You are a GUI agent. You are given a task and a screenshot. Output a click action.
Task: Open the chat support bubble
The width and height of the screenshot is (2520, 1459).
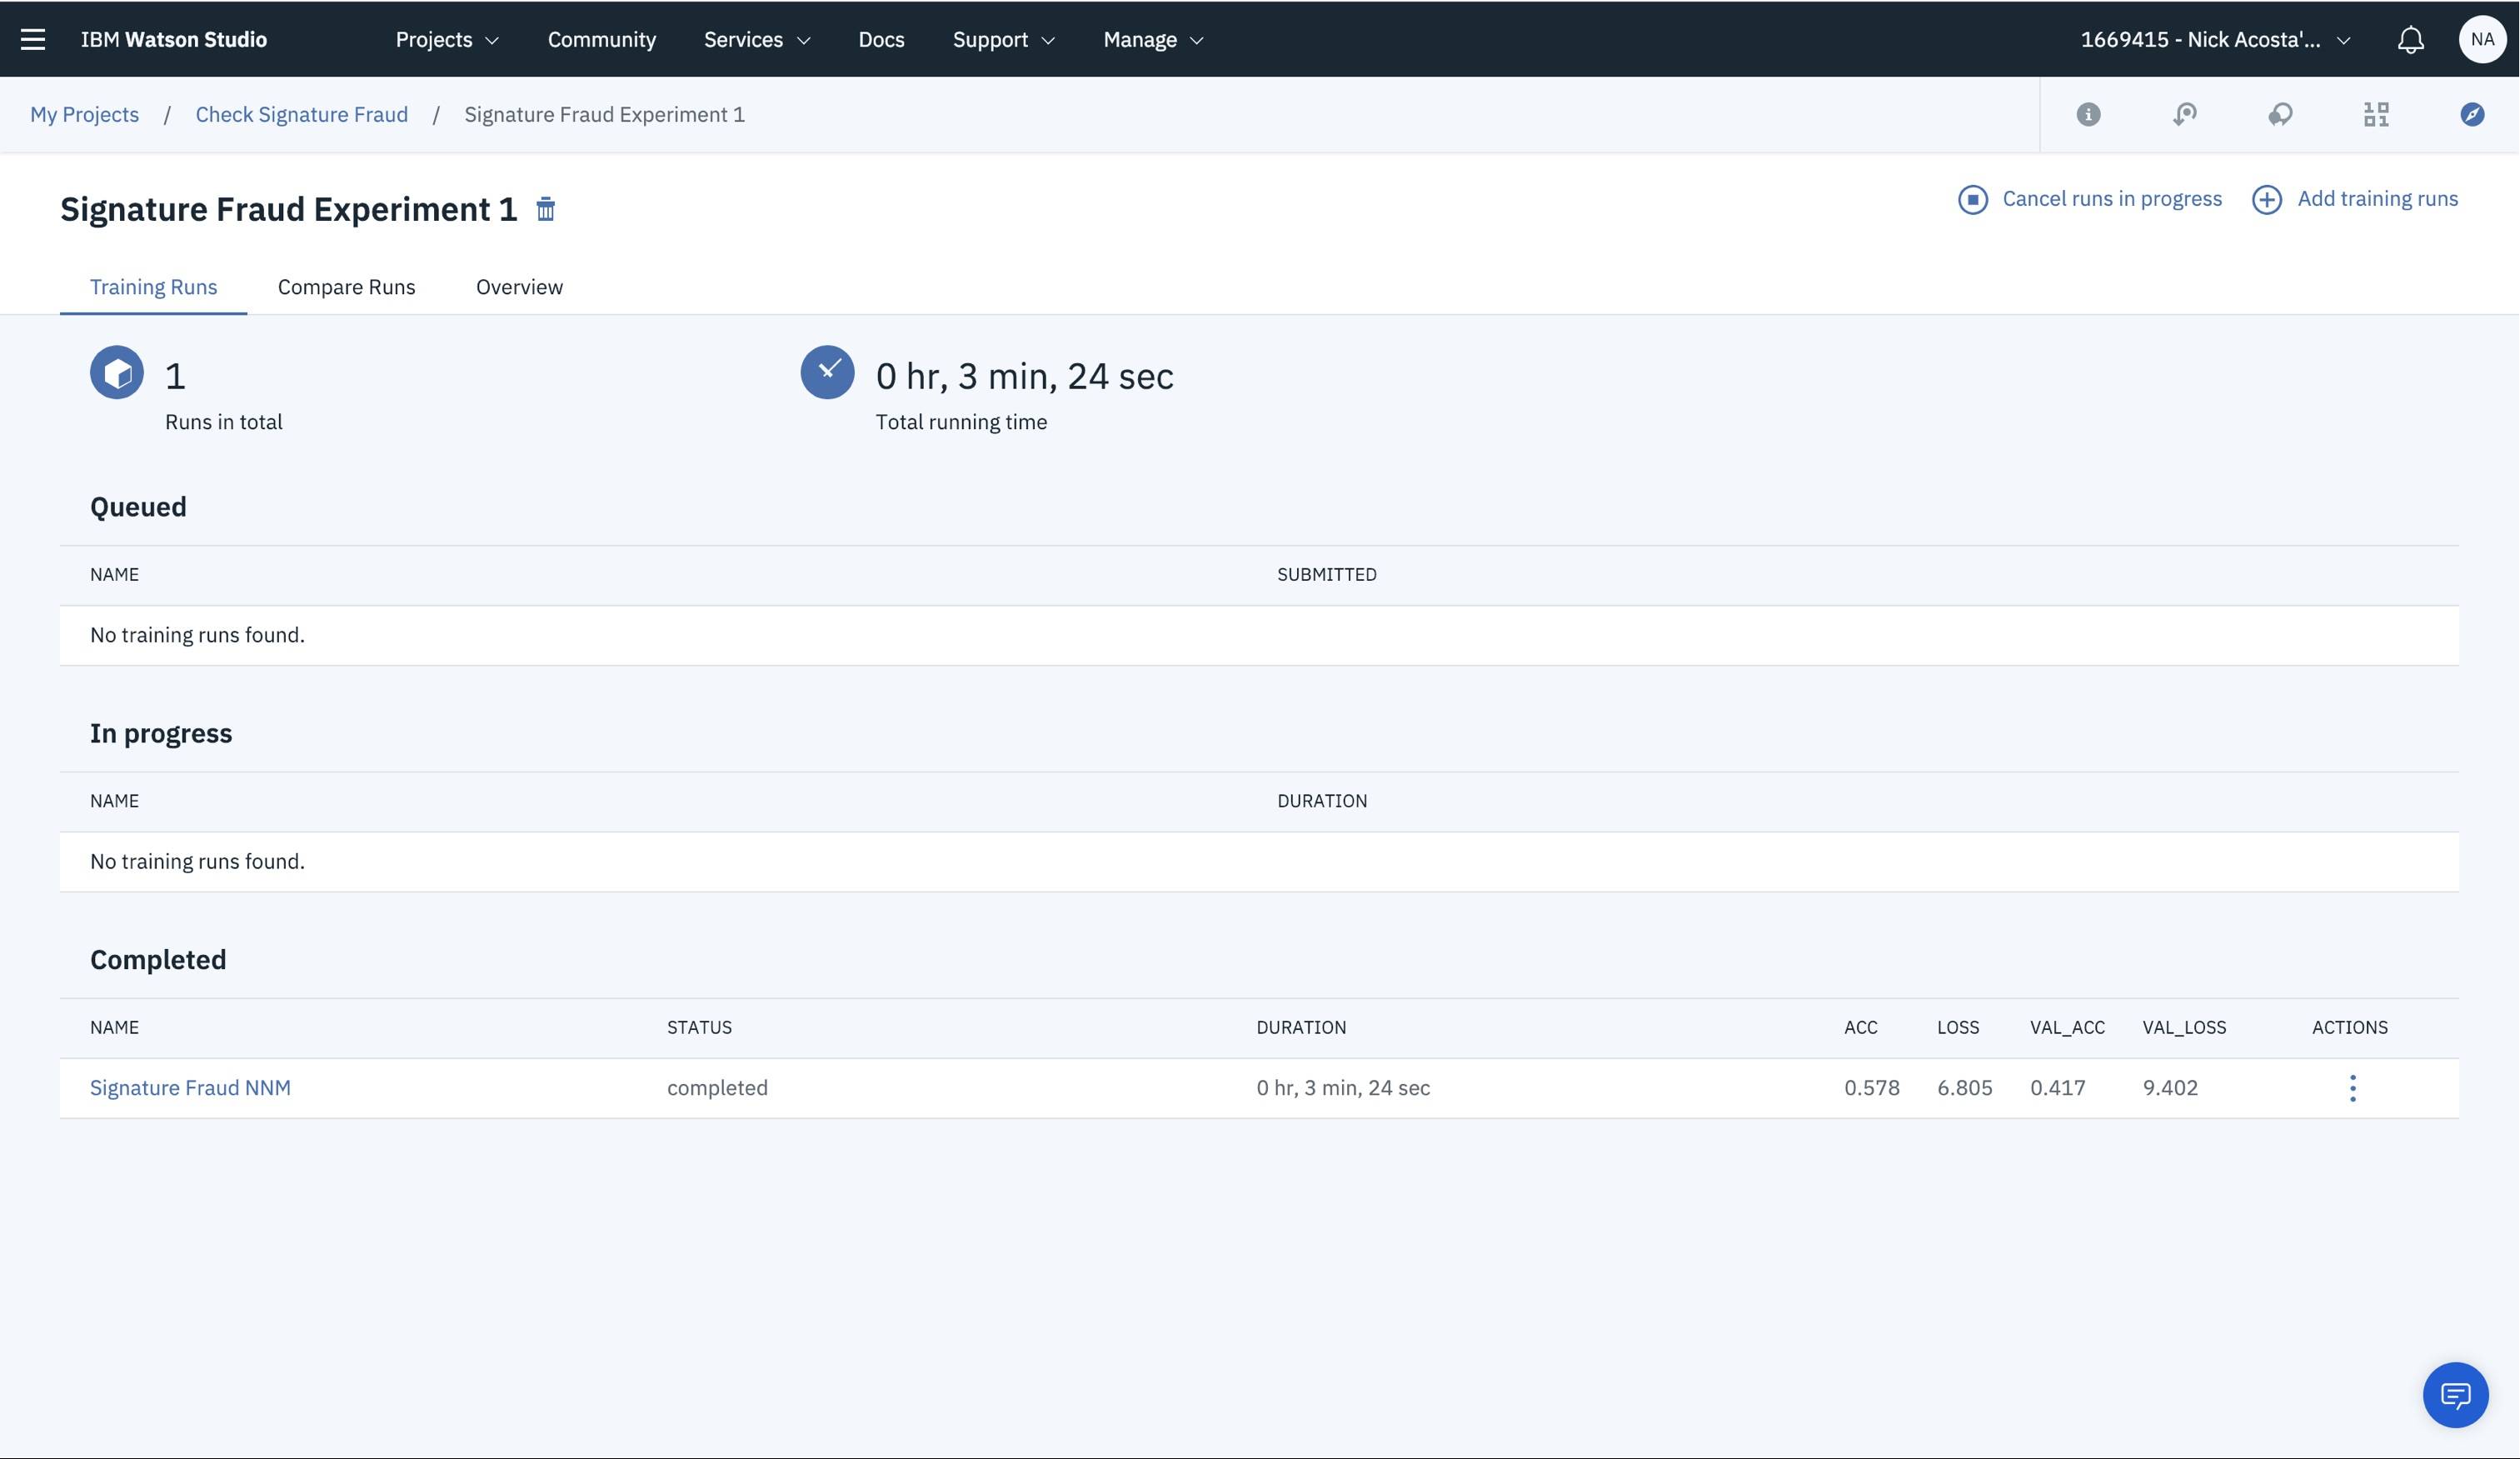(2455, 1395)
